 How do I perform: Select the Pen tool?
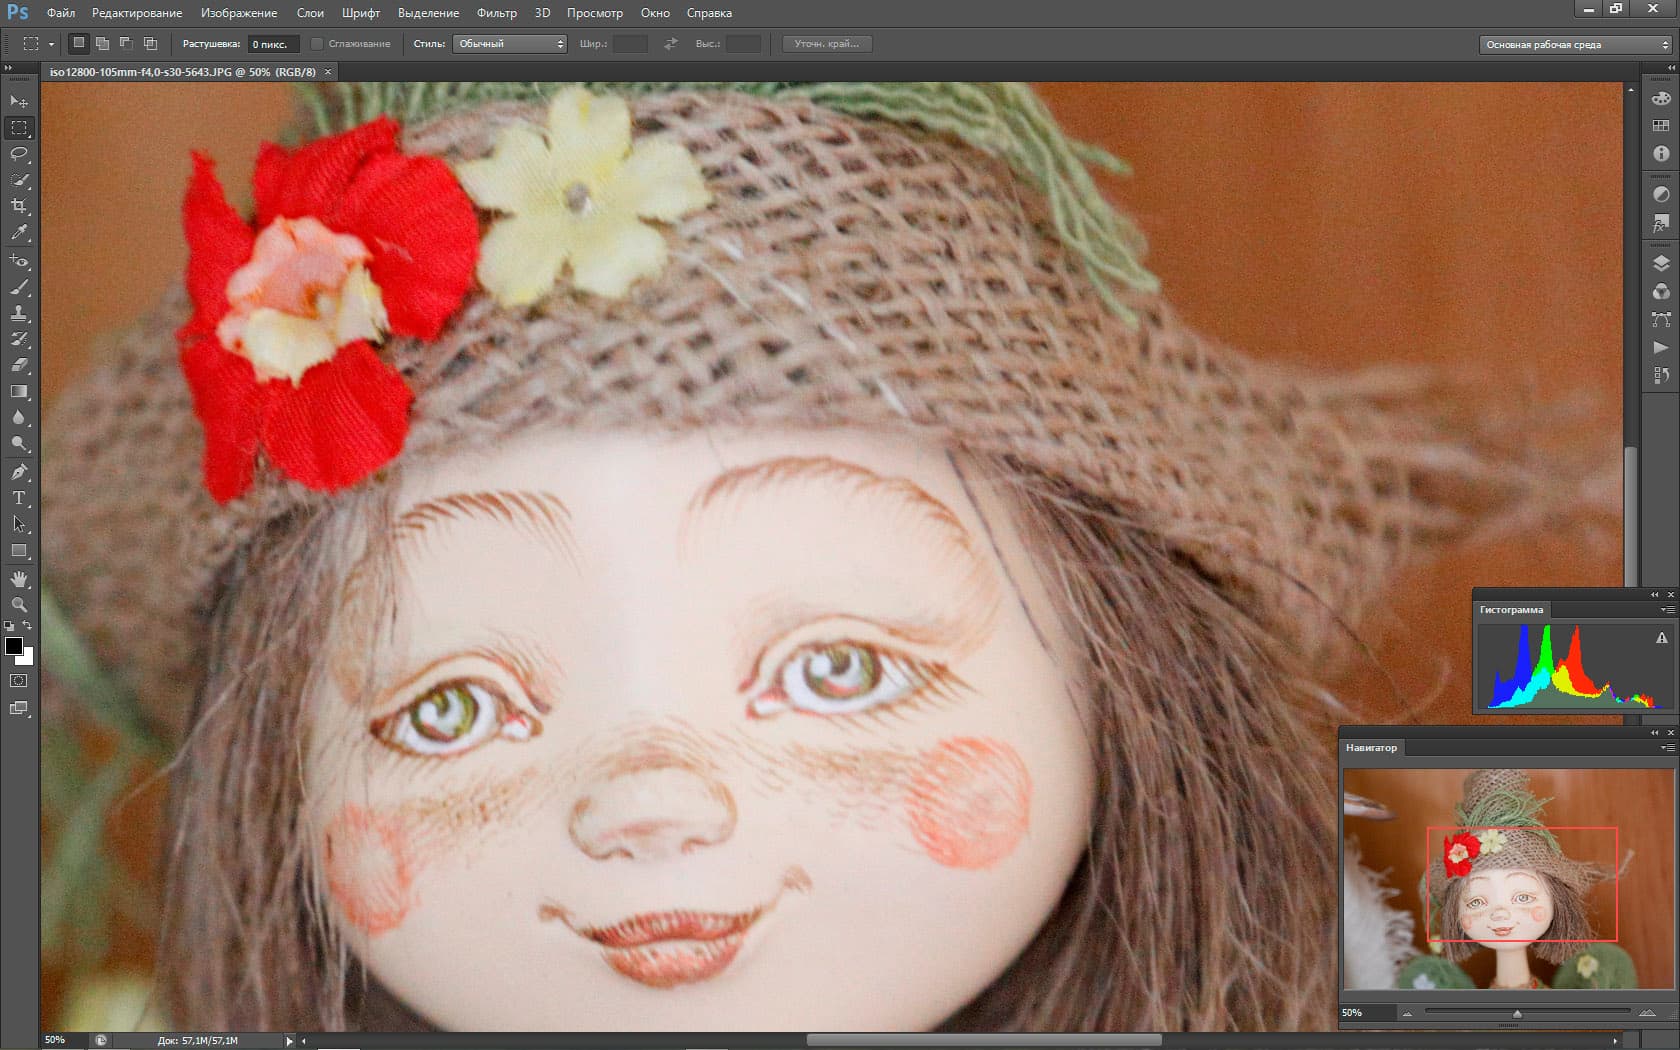pyautogui.click(x=19, y=472)
